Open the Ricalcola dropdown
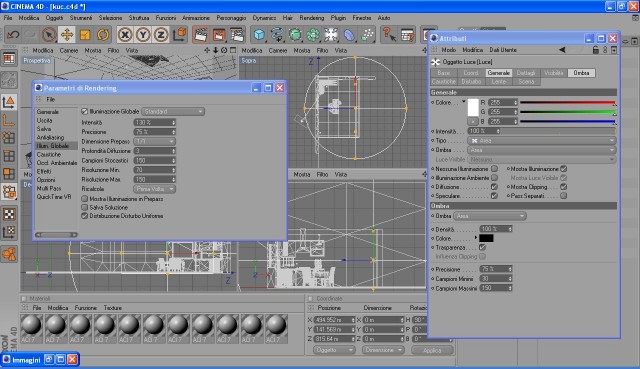This screenshot has width=640, height=369. point(154,189)
